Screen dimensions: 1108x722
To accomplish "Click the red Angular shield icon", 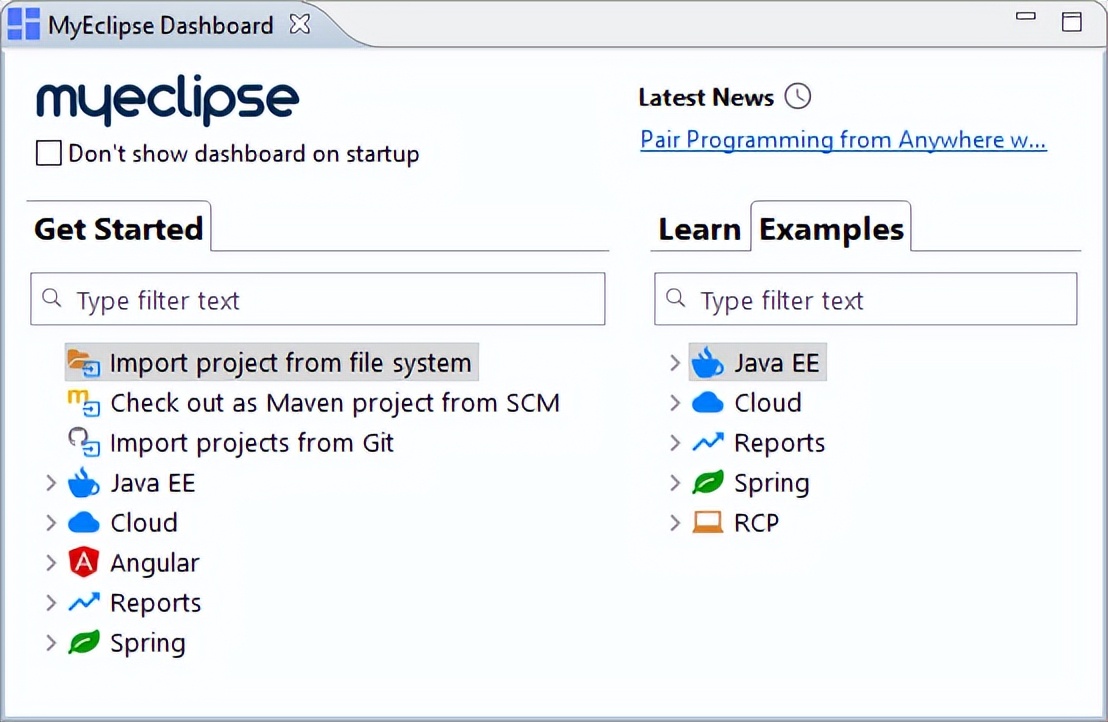I will (84, 563).
